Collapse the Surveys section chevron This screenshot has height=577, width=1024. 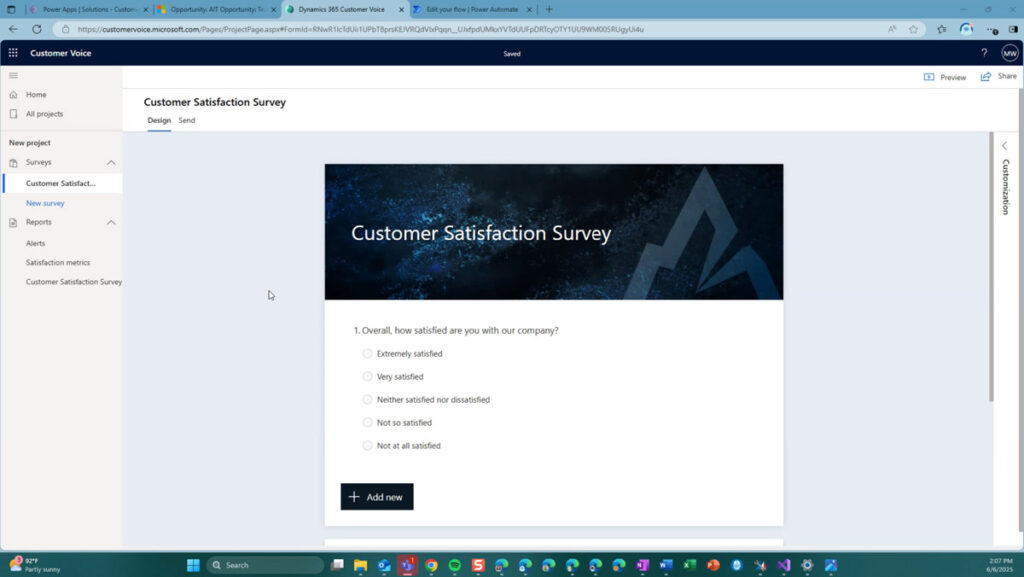click(x=111, y=163)
